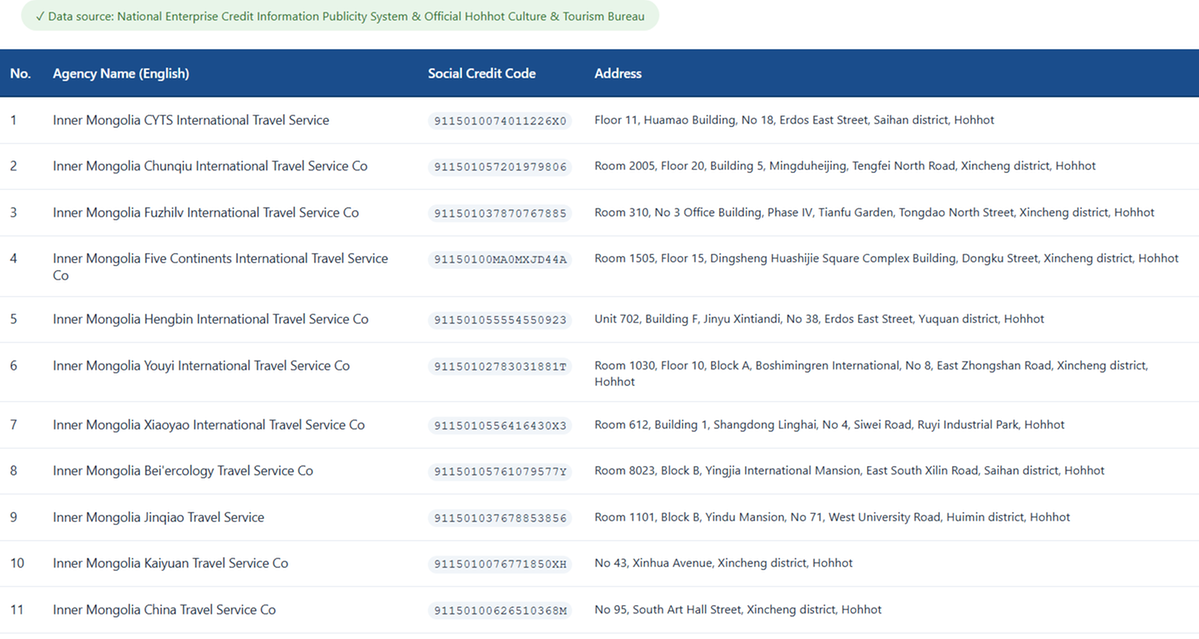Click credit code 91150105761079577Y
1199x639 pixels.
point(500,471)
